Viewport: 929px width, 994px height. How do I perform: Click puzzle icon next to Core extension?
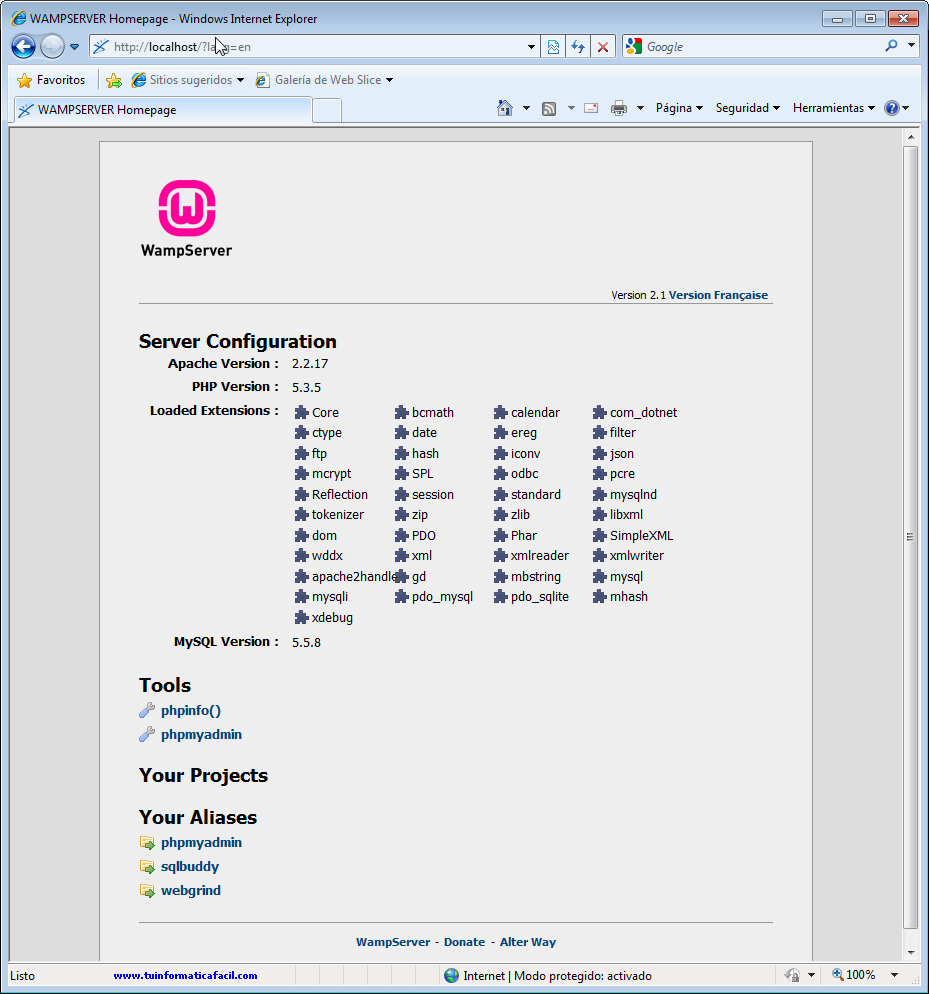pos(302,413)
